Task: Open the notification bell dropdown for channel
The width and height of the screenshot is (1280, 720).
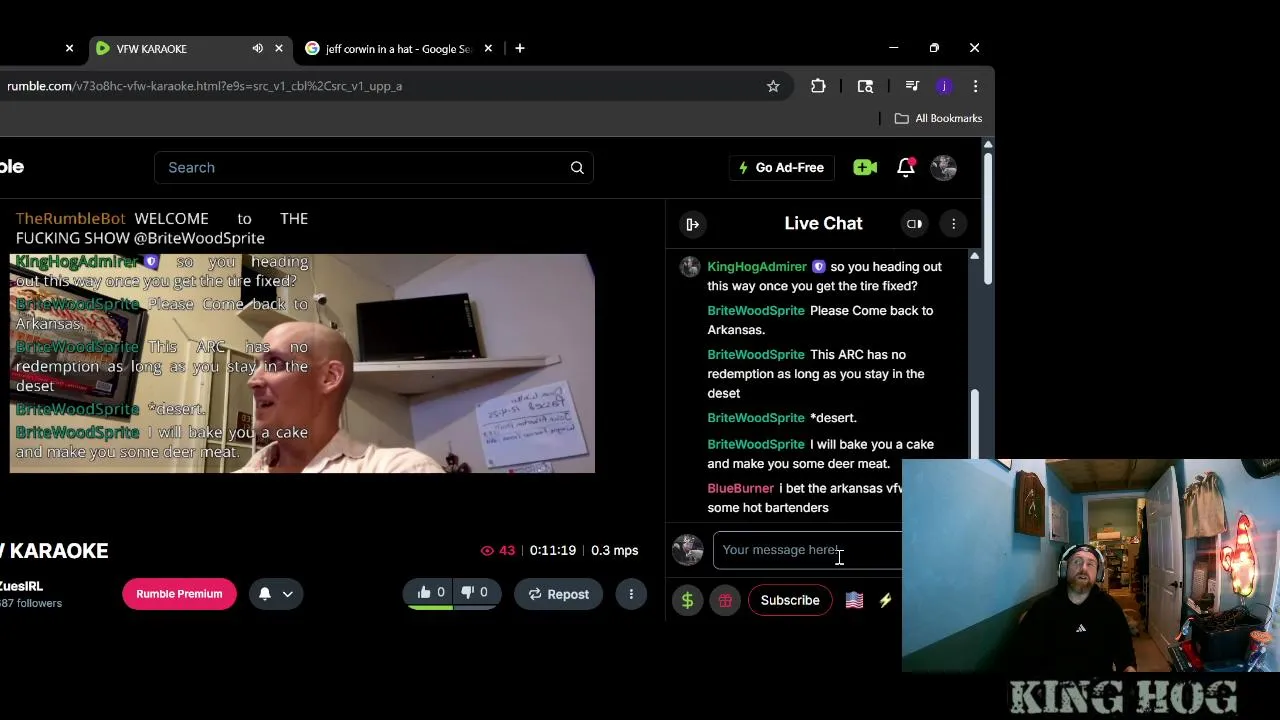Action: tap(276, 594)
